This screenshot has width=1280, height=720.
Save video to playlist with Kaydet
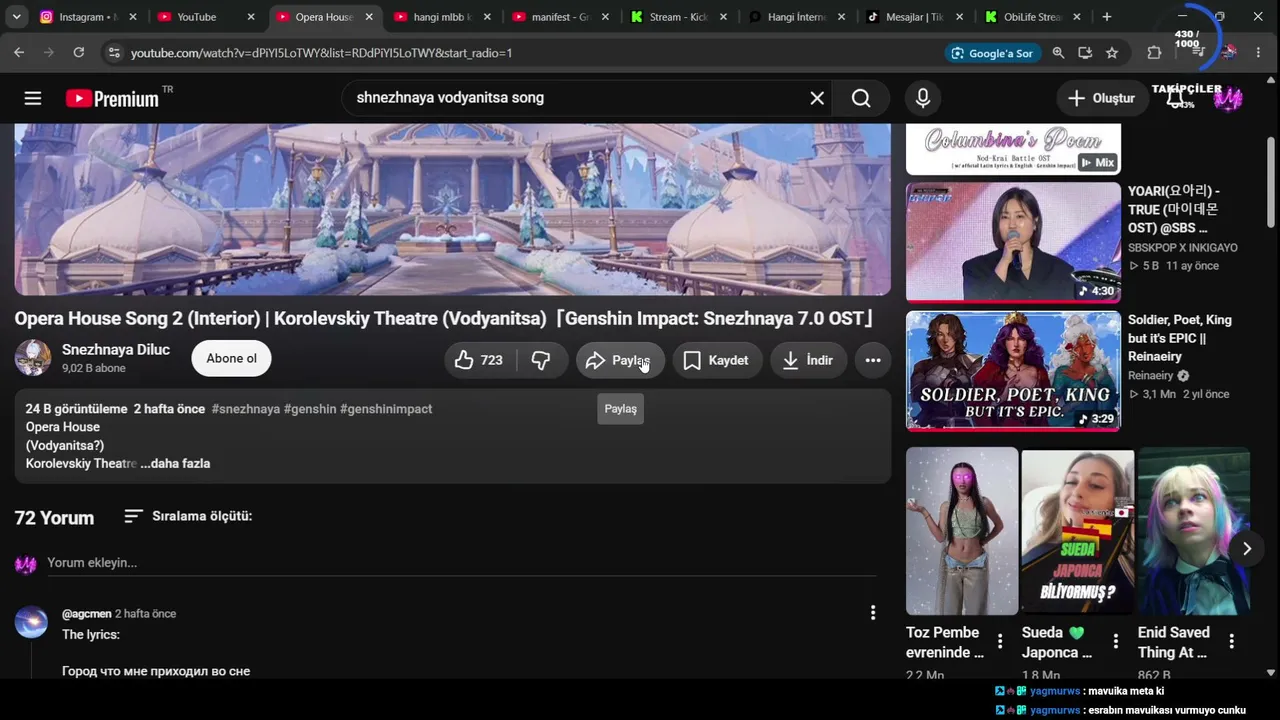[x=716, y=360]
